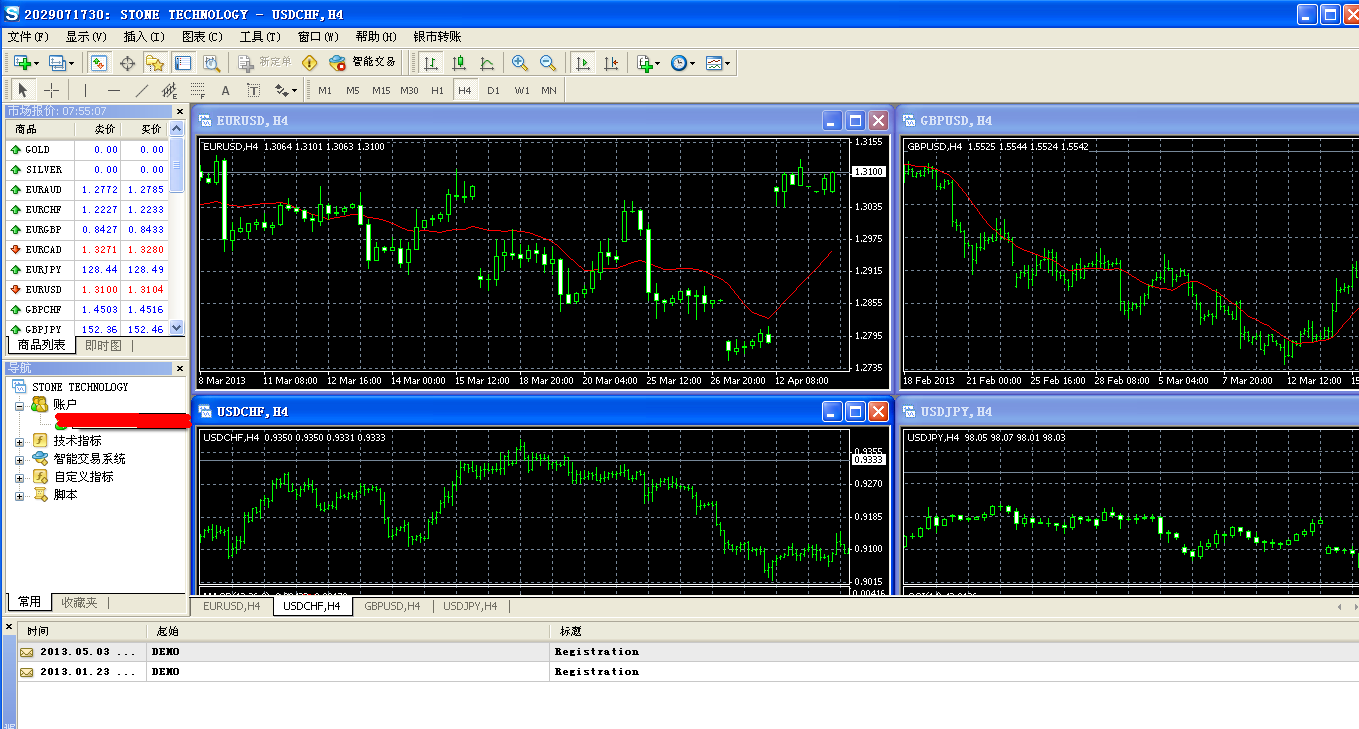
Task: Open the 工具(T) menu
Action: pos(260,36)
